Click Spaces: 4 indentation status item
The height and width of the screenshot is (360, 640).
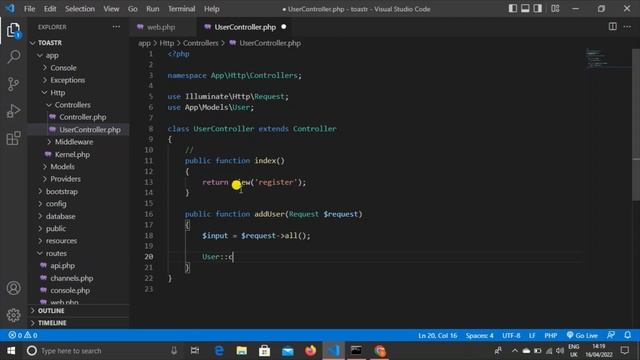coord(480,335)
